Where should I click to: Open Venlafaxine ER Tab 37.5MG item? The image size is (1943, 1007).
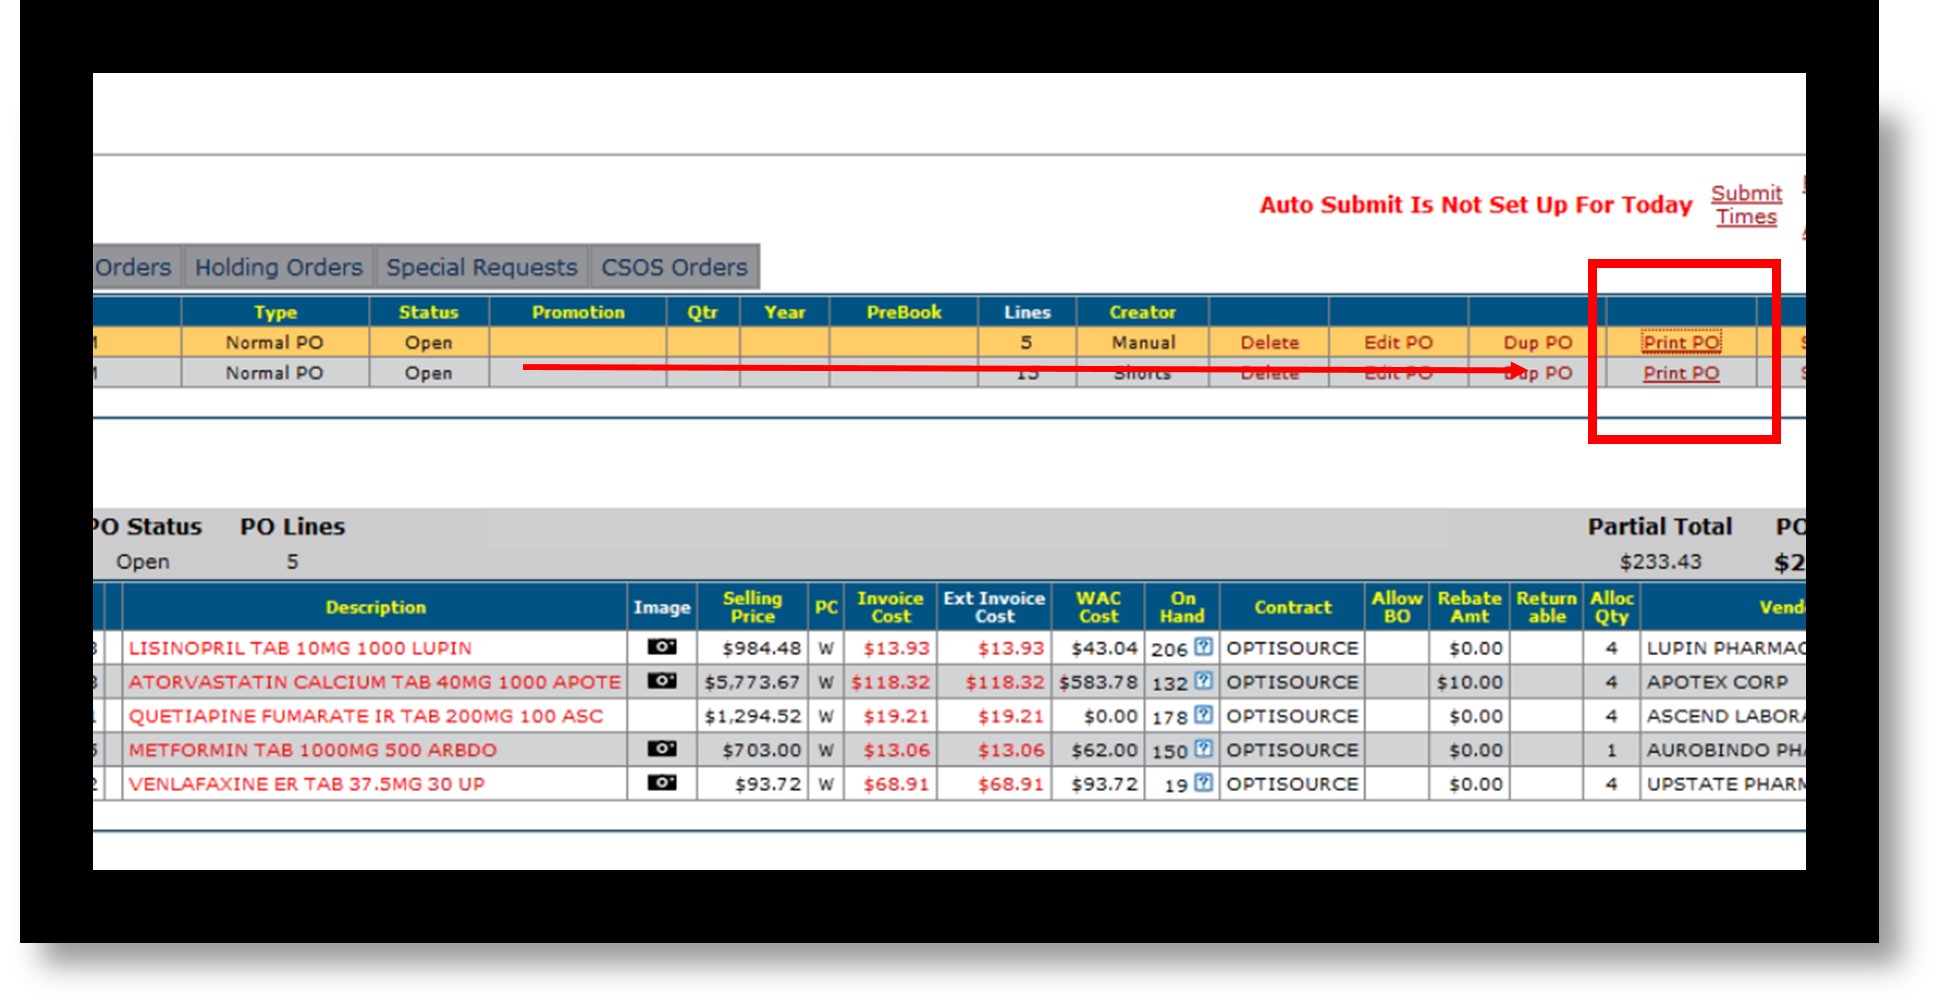pyautogui.click(x=306, y=784)
